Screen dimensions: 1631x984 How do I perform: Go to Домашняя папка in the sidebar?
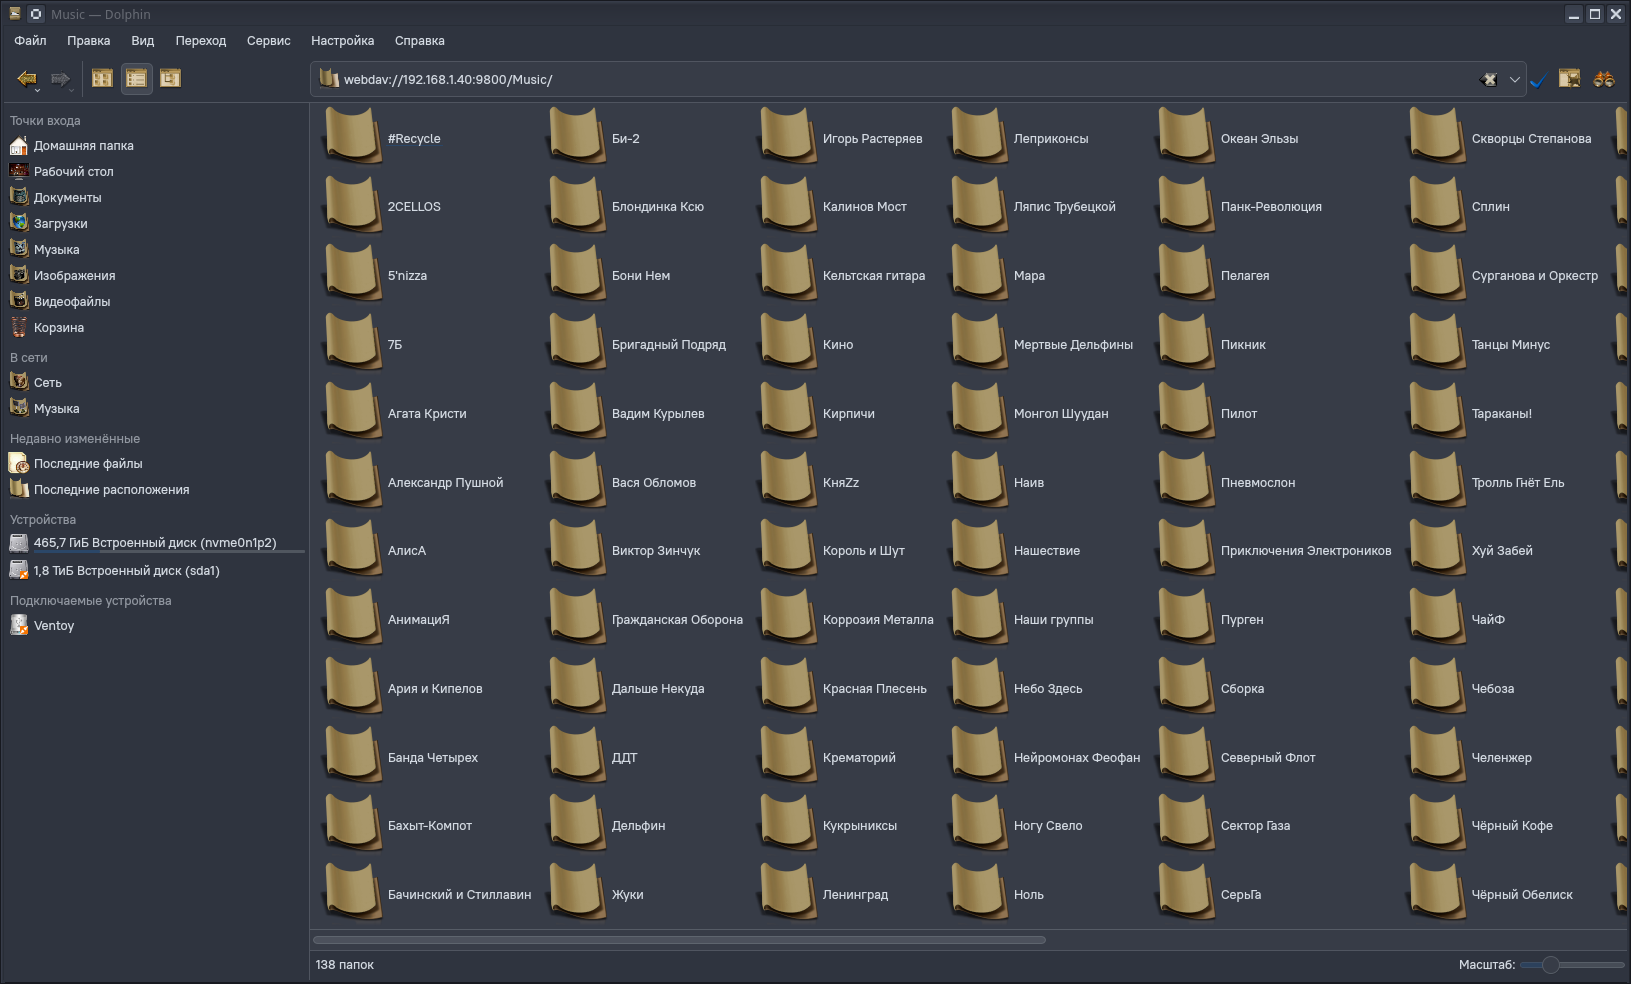83,146
